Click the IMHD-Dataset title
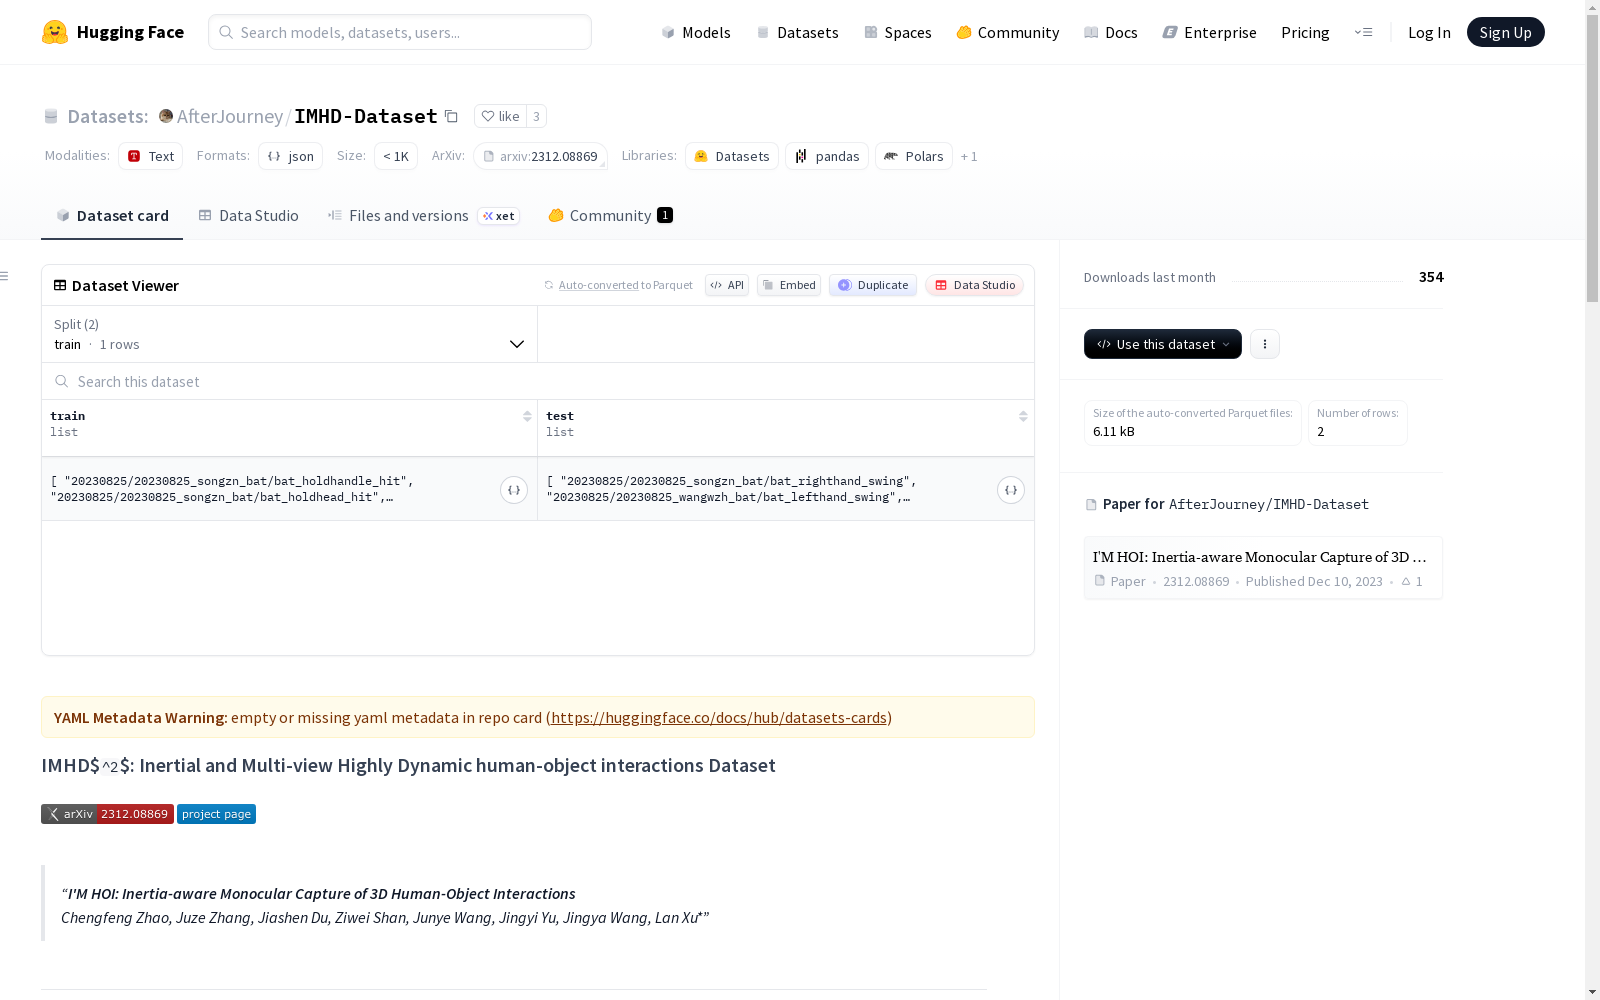Viewport: 1600px width, 1000px height. tap(366, 116)
